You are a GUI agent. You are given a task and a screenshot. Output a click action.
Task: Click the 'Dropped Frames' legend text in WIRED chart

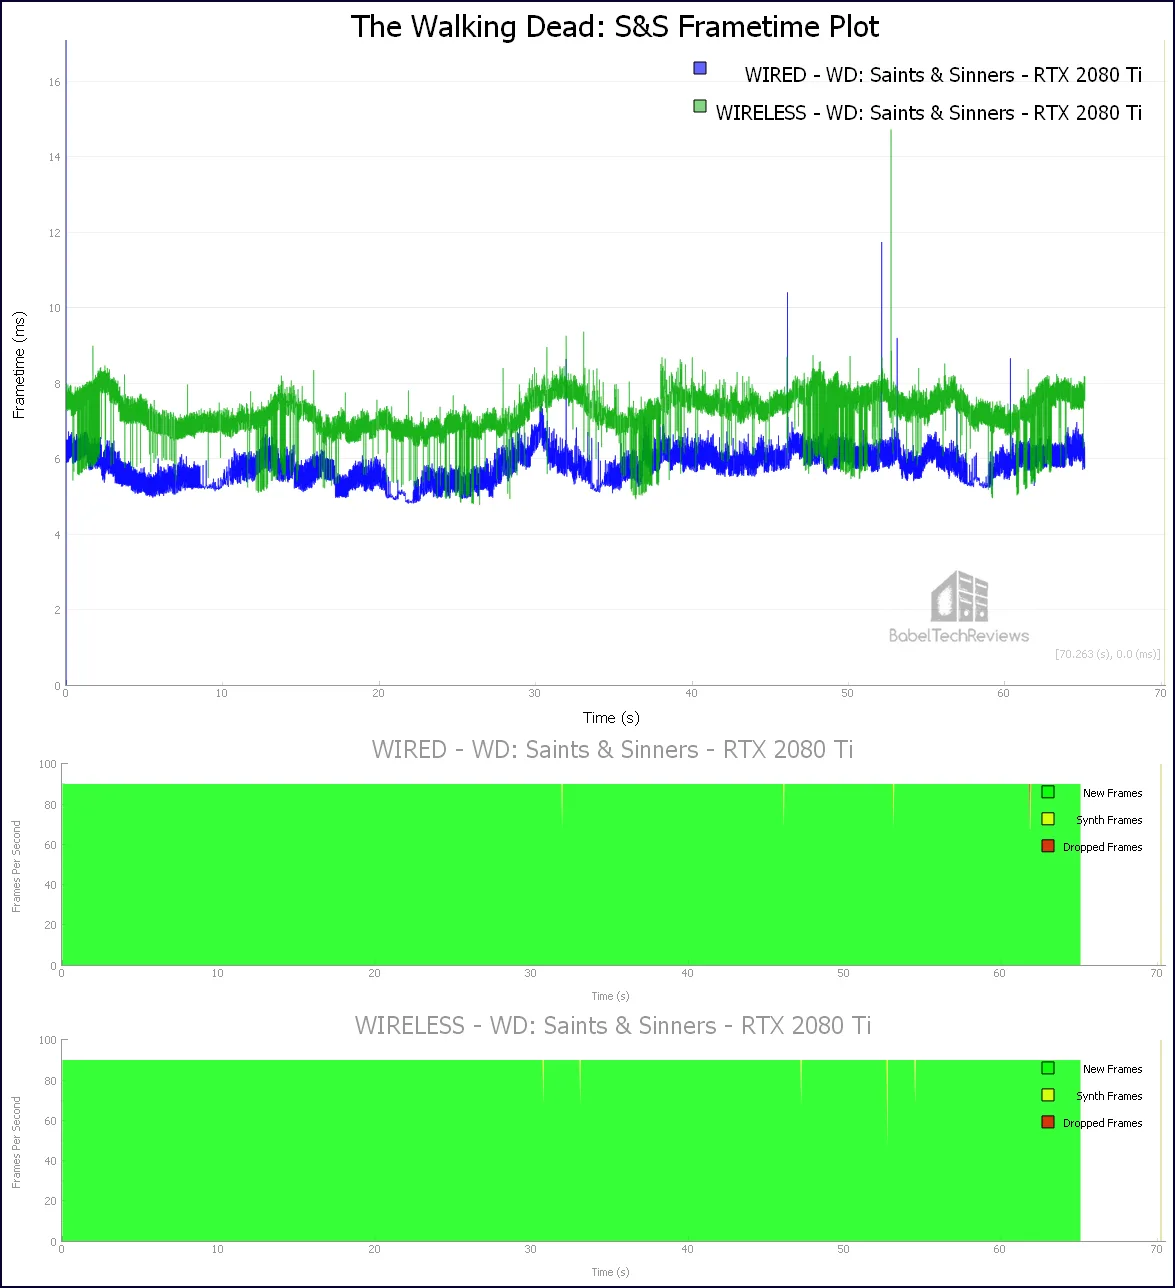(x=1102, y=847)
